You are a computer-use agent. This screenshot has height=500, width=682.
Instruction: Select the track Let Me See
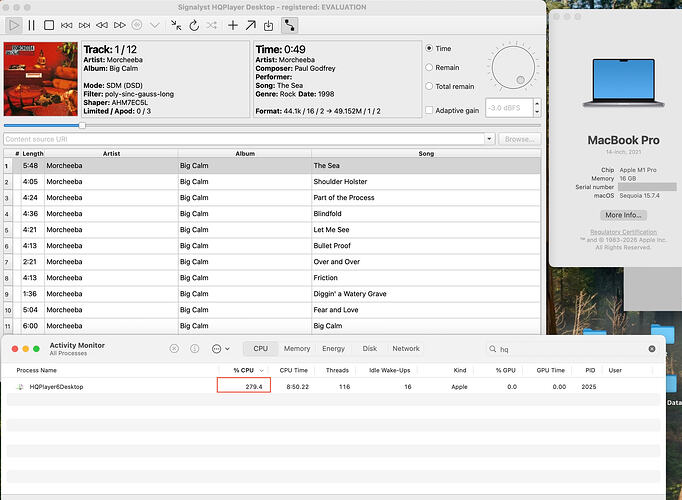(272, 230)
